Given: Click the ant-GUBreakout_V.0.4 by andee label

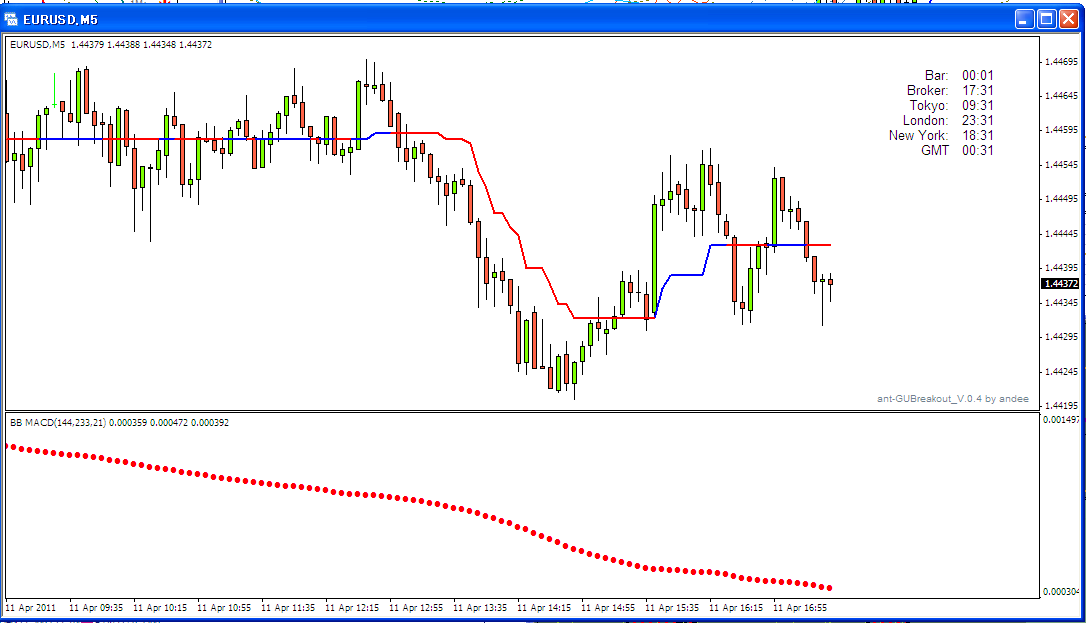Looking at the screenshot, I should pyautogui.click(x=952, y=399).
